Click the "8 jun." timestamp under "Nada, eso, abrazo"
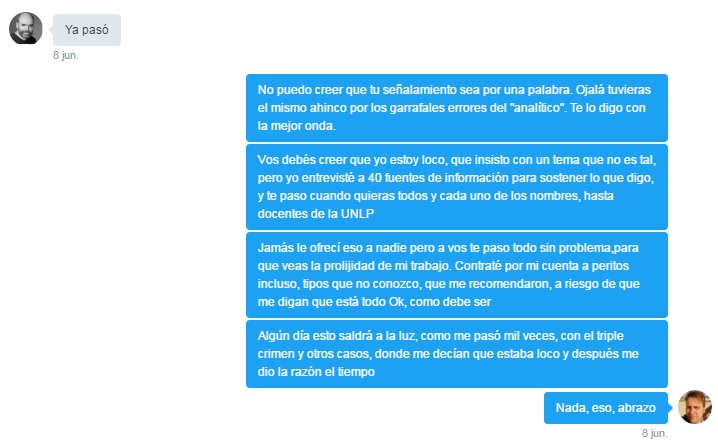 [x=654, y=433]
